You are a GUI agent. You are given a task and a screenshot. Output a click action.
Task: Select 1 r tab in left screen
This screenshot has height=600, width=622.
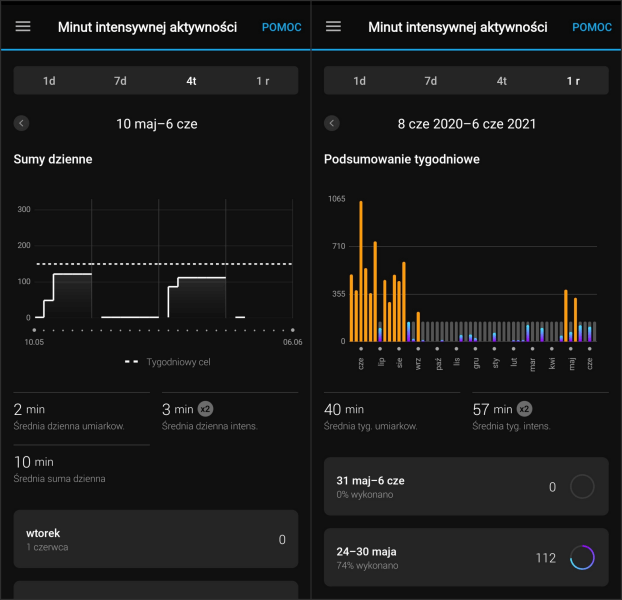tap(263, 81)
